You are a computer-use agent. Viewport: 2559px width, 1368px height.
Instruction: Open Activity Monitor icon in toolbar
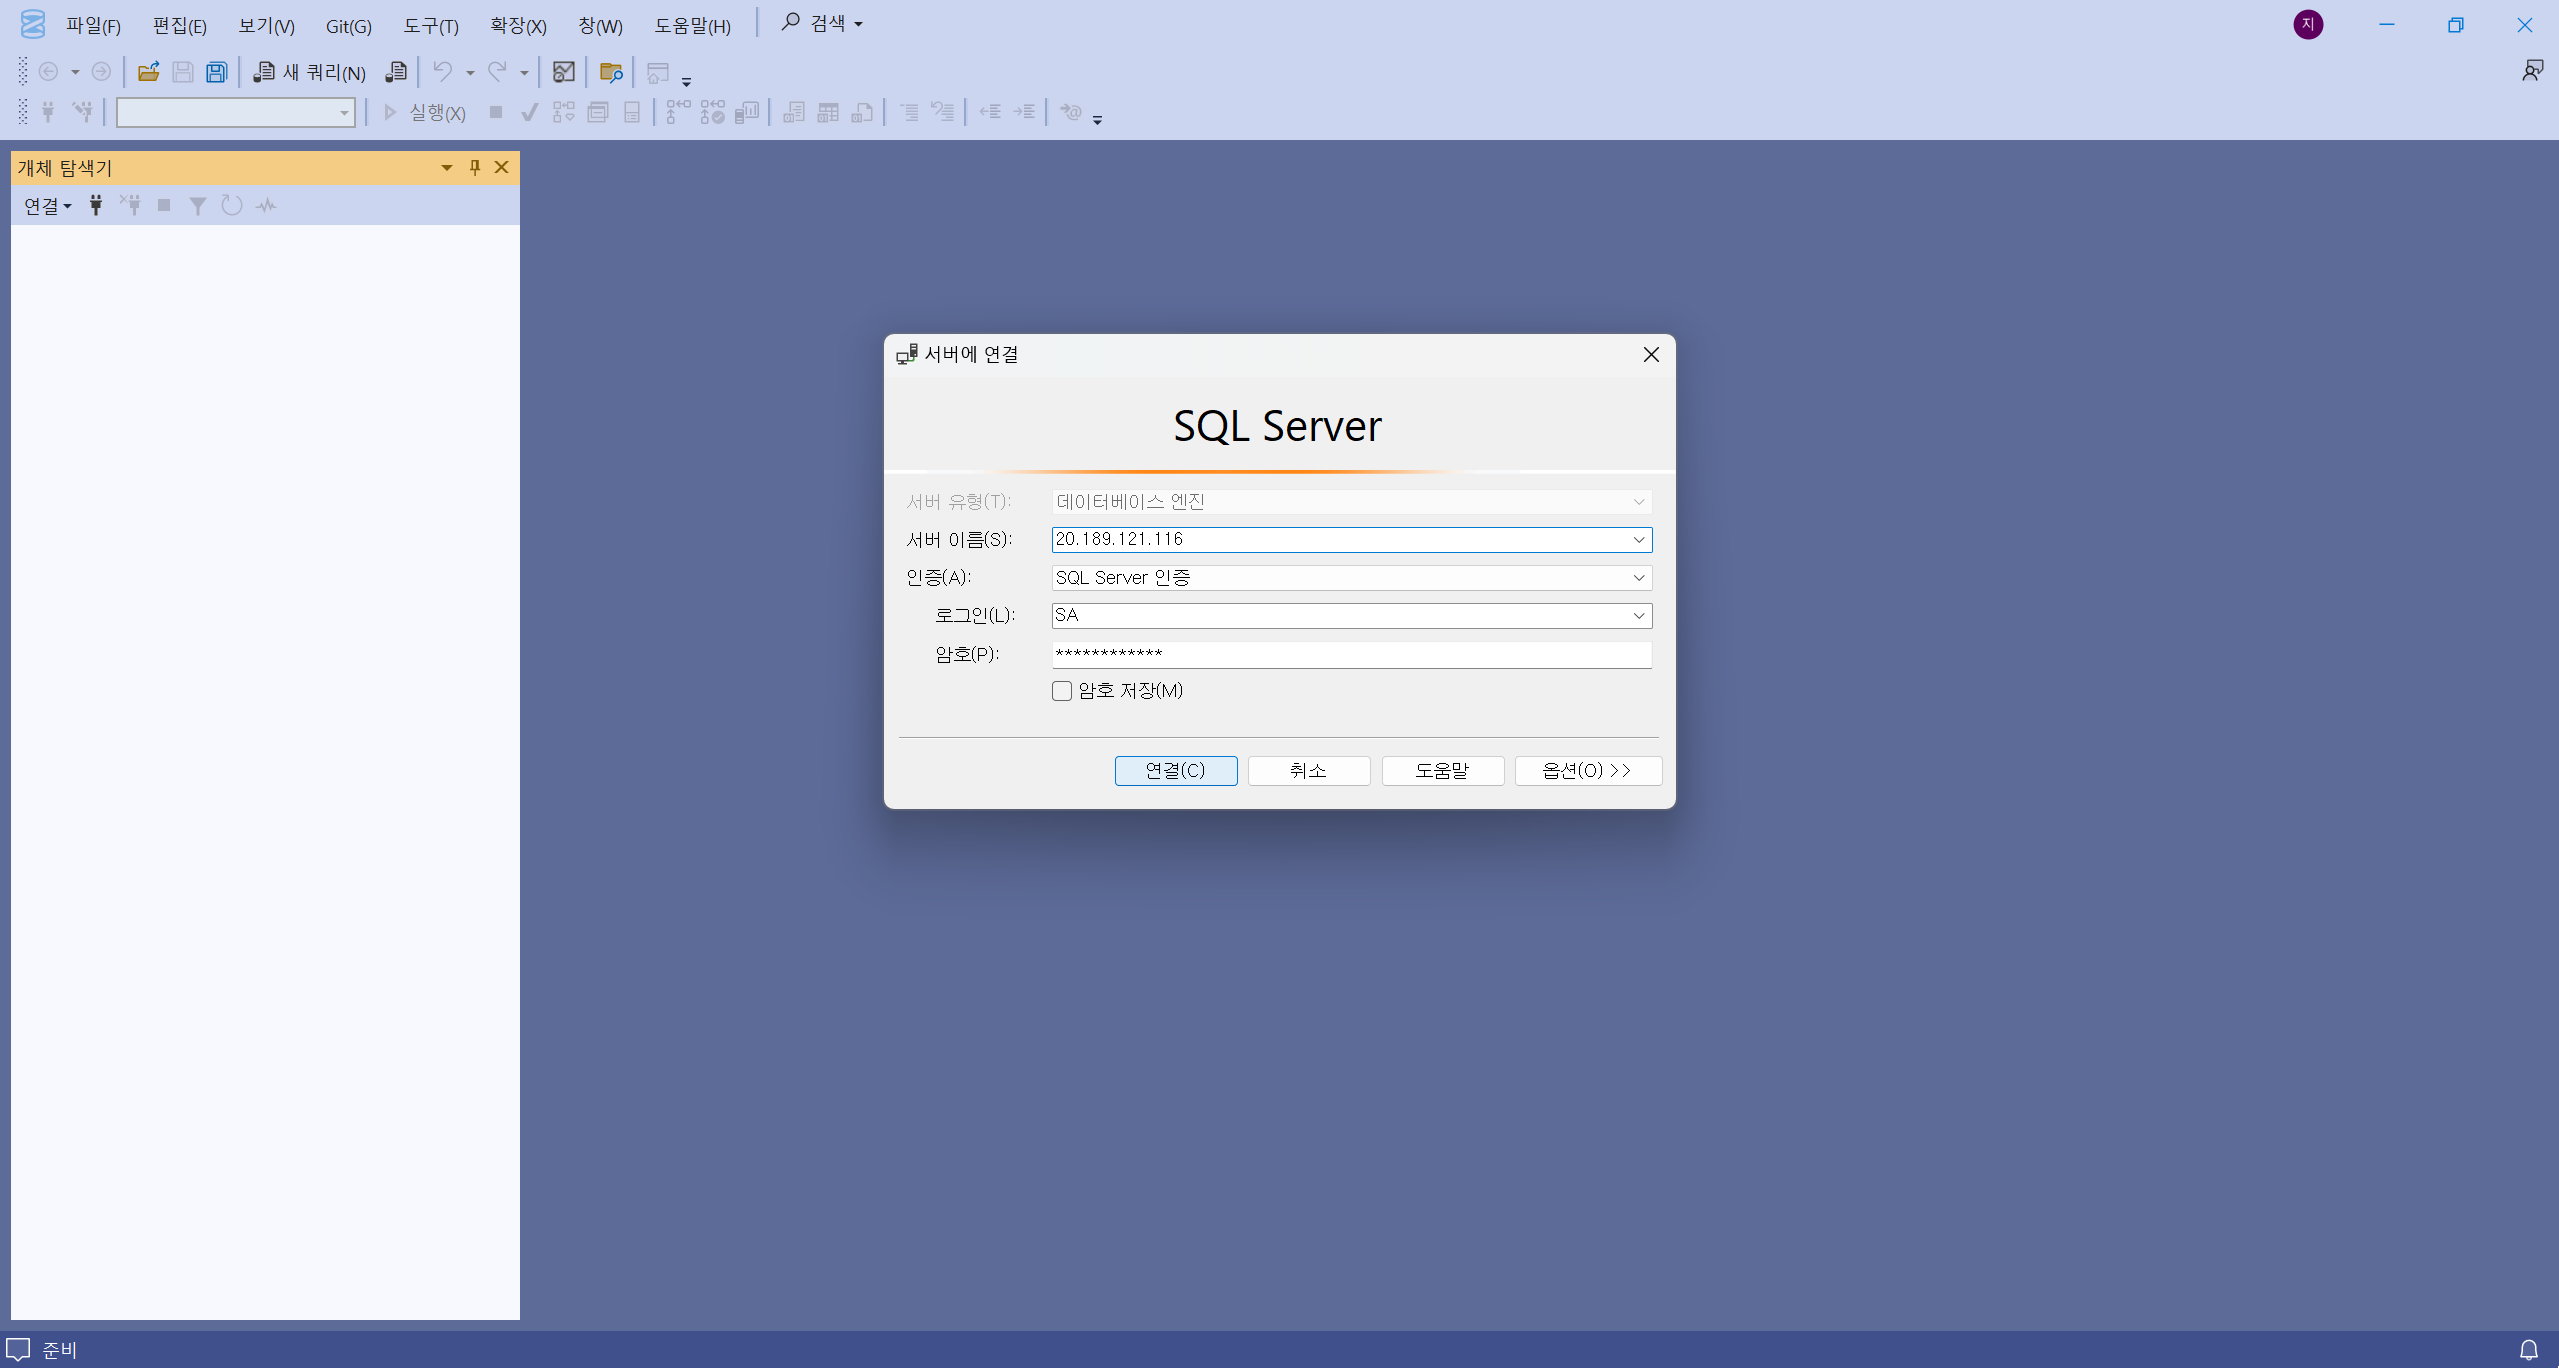click(x=564, y=72)
